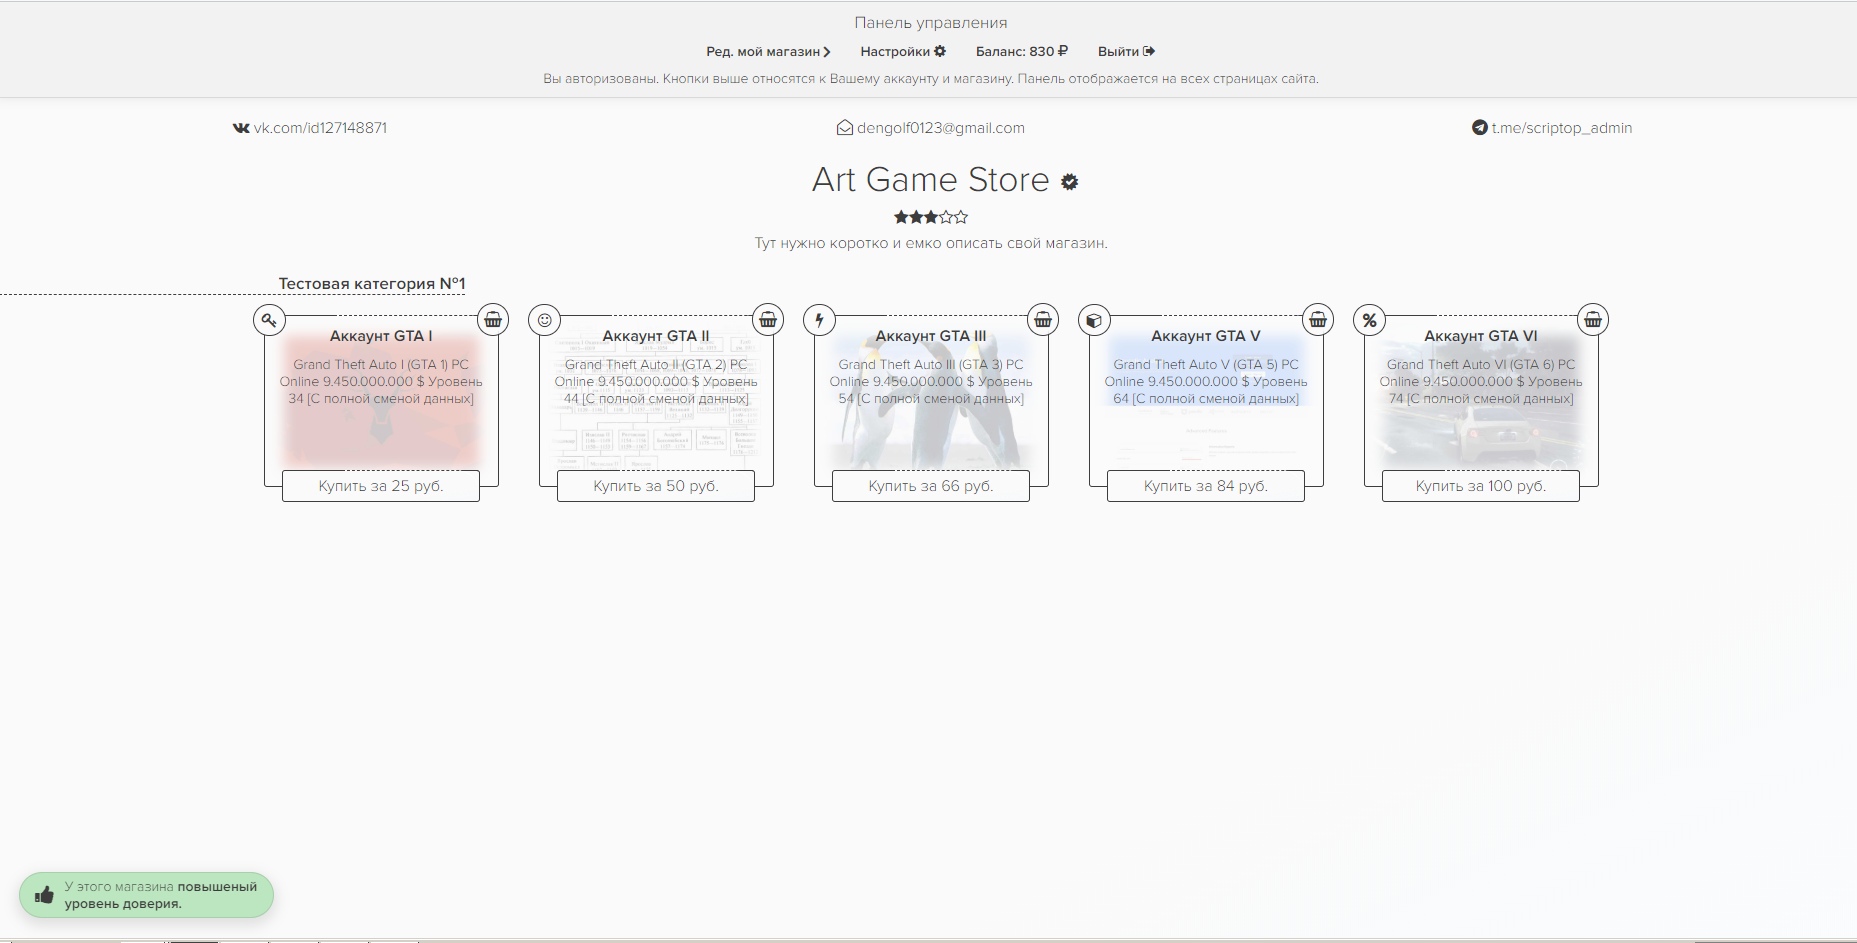Click GTA II card description text
The height and width of the screenshot is (943, 1857).
[656, 381]
